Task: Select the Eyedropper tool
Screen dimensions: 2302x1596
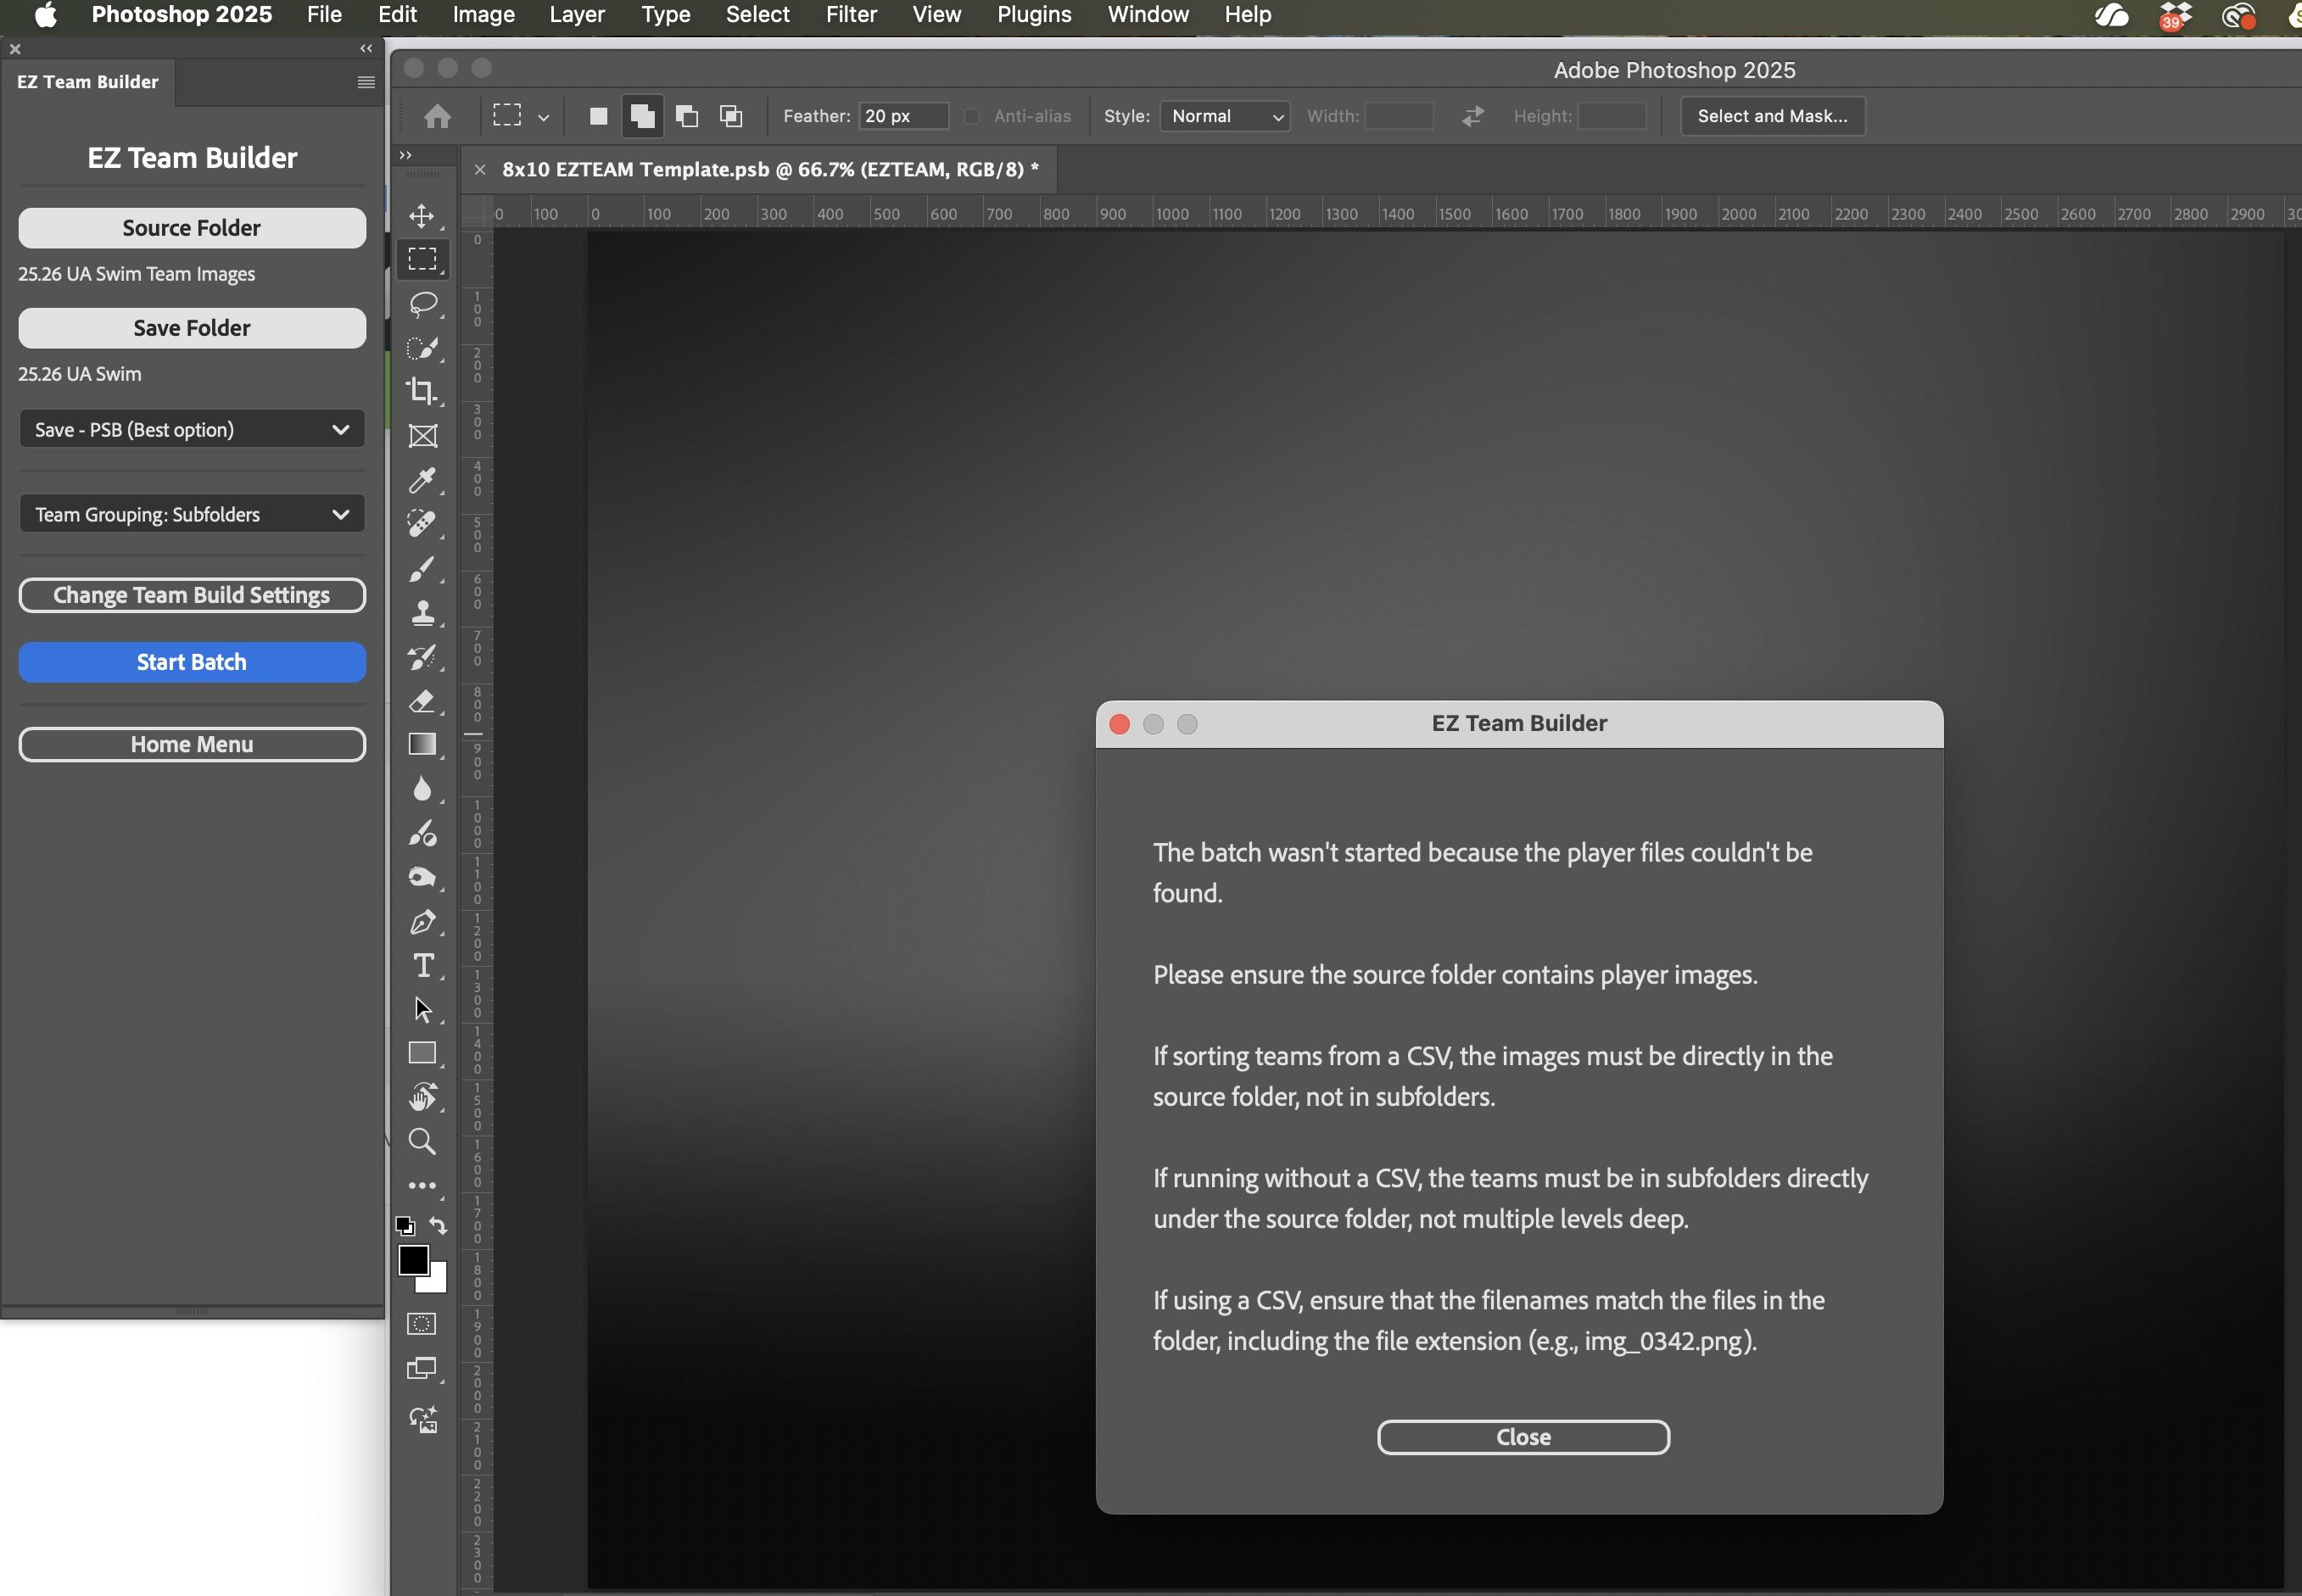Action: 422,480
